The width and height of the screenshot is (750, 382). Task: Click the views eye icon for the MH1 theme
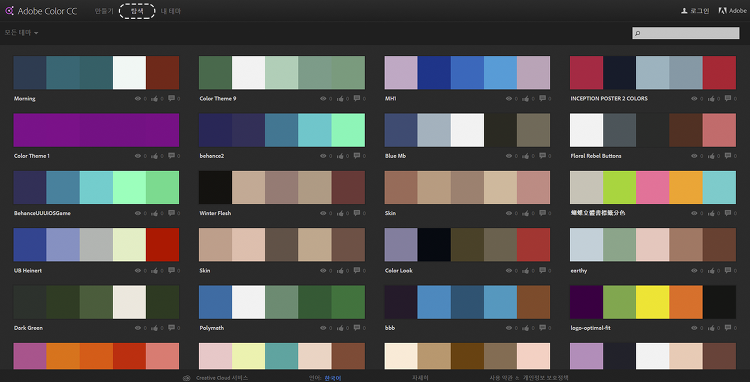pyautogui.click(x=509, y=98)
